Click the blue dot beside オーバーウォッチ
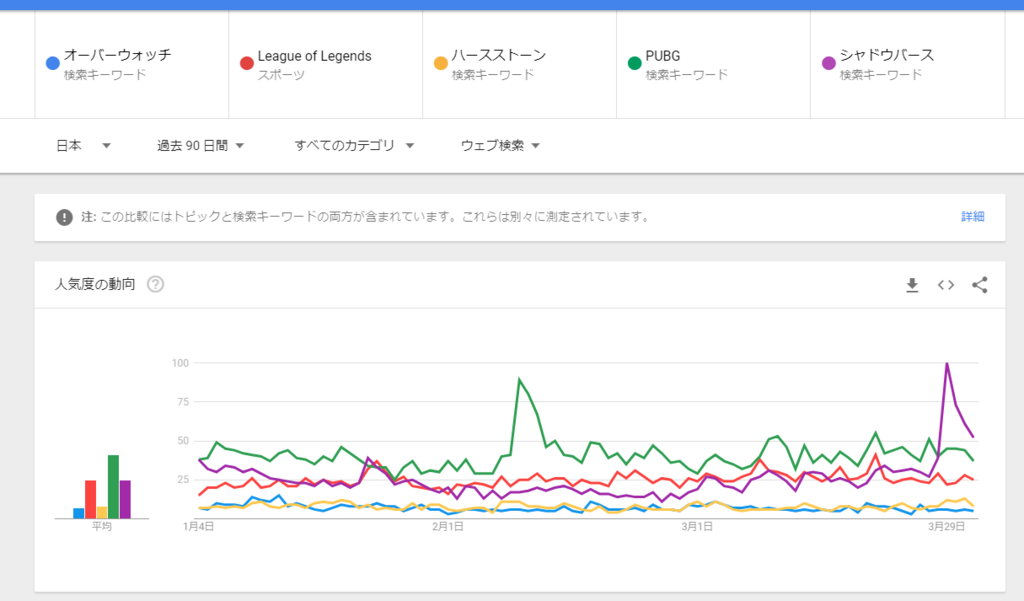The height and width of the screenshot is (601, 1024). click(53, 64)
